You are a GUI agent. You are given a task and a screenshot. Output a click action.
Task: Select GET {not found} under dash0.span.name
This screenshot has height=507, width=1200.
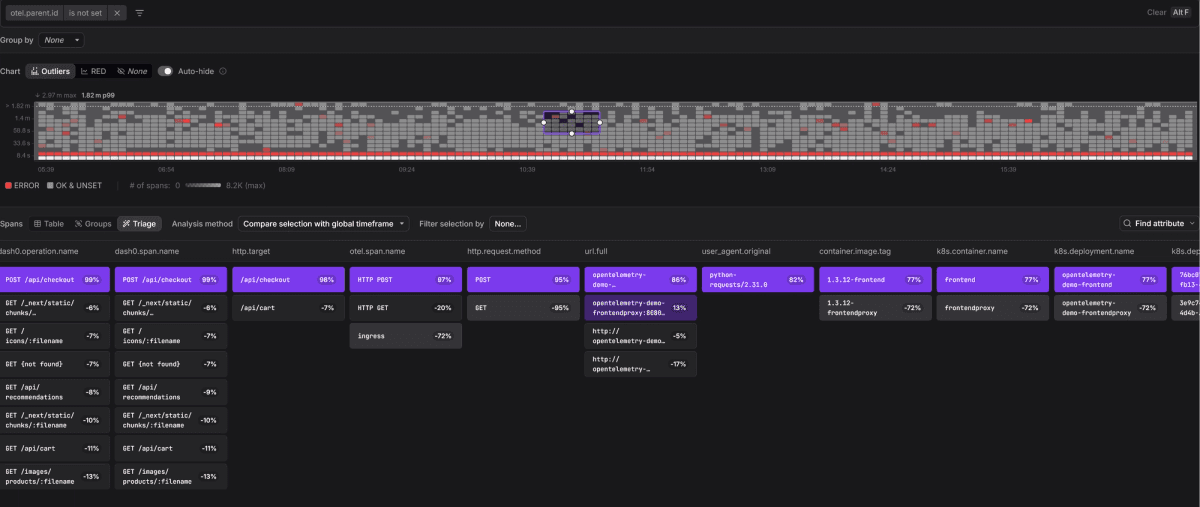pos(171,364)
